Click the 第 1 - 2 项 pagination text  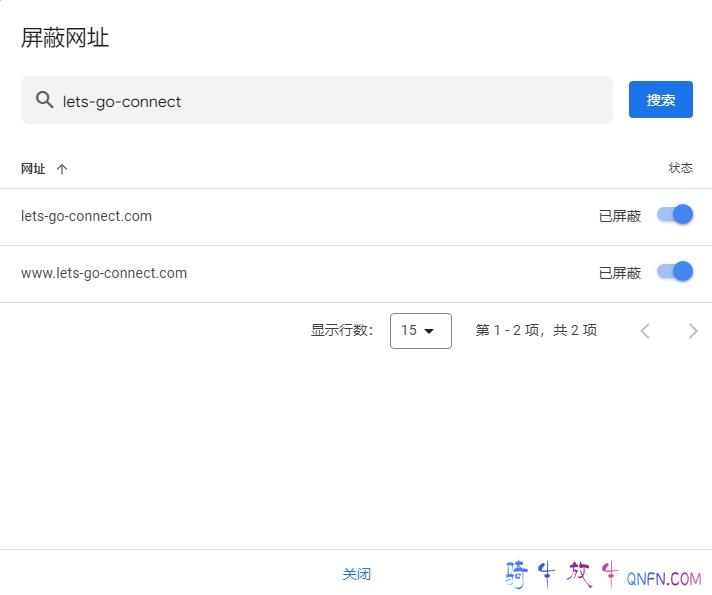pos(536,331)
